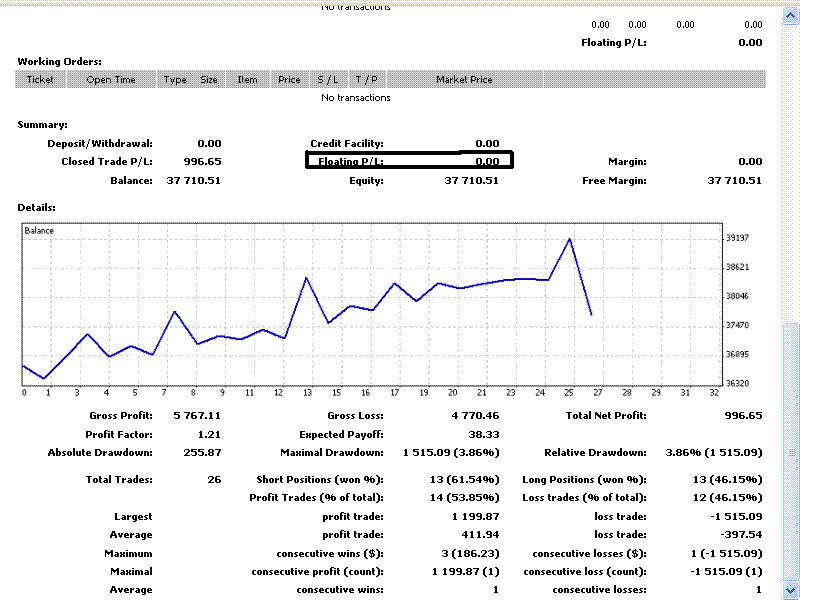Select the Ticket column header
This screenshot has height=600, width=832.
(40, 80)
